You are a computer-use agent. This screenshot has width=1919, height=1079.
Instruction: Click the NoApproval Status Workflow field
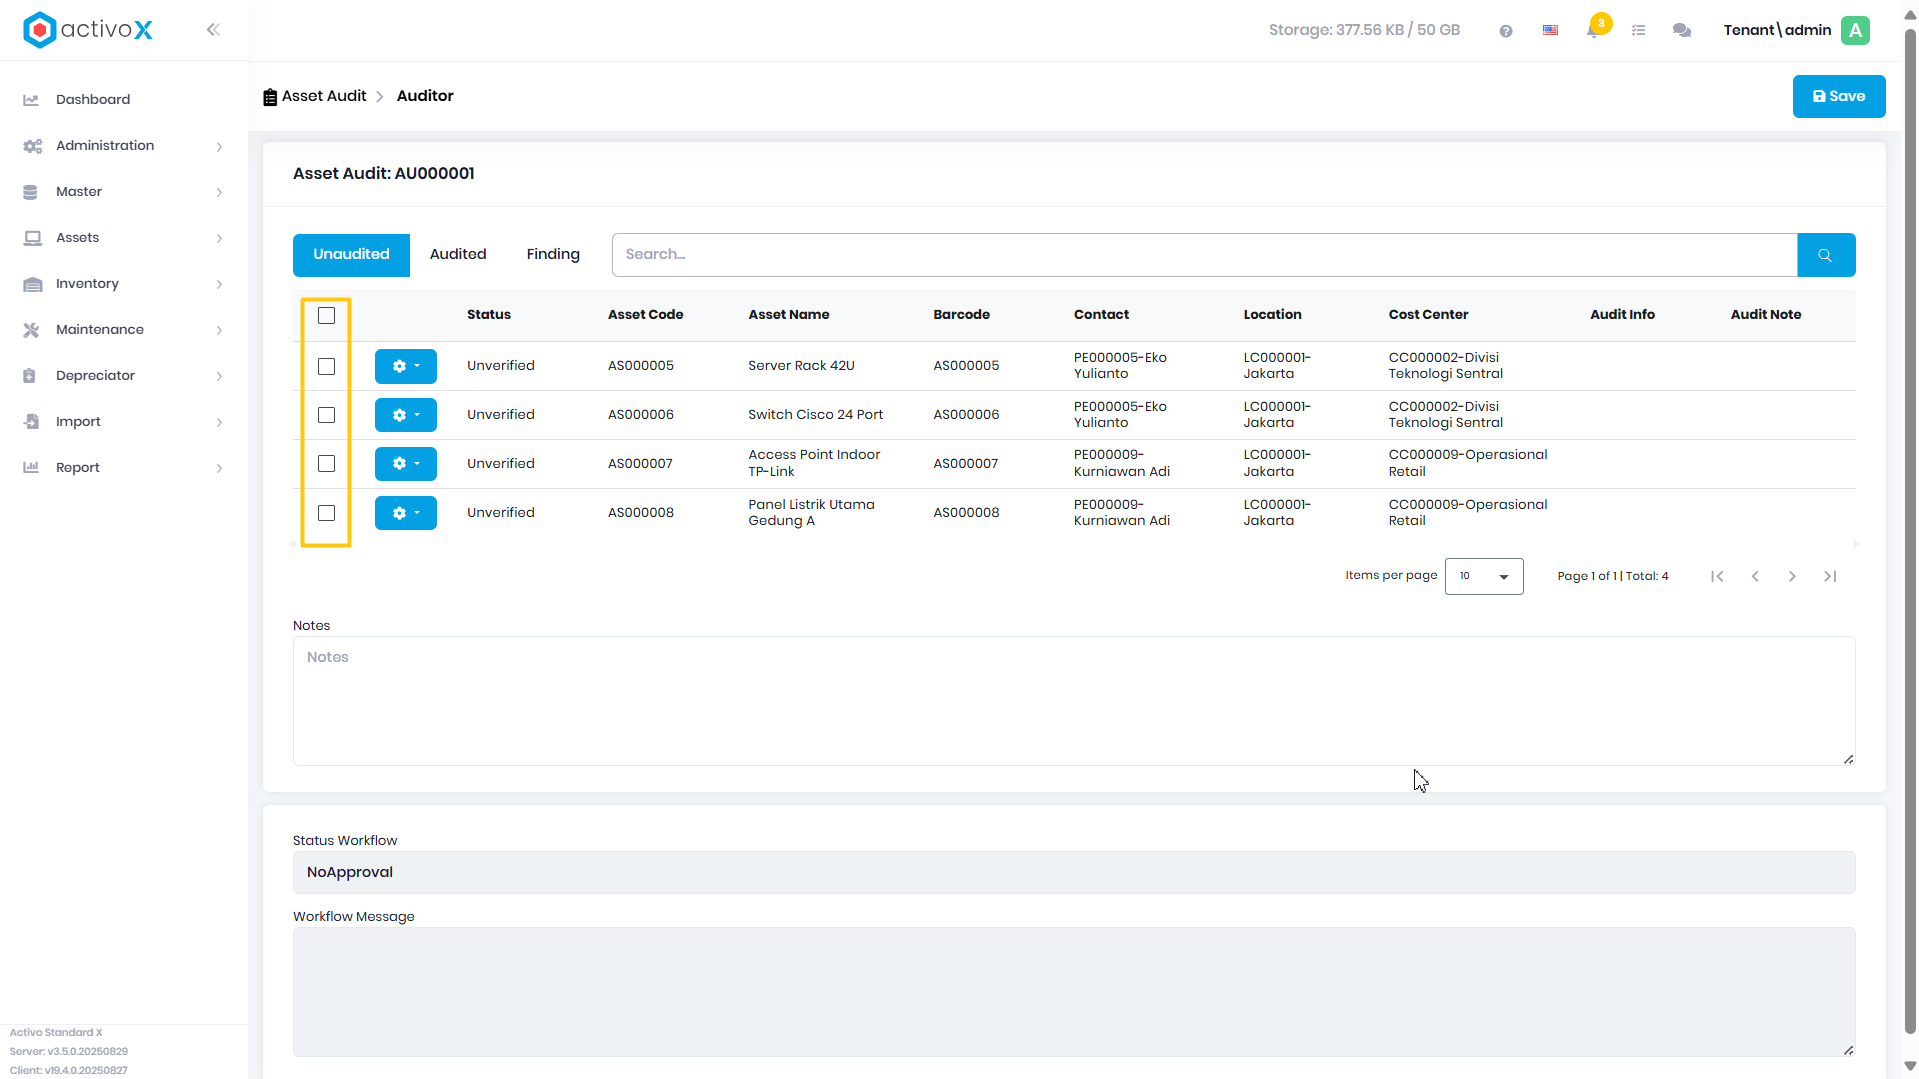(x=1073, y=873)
